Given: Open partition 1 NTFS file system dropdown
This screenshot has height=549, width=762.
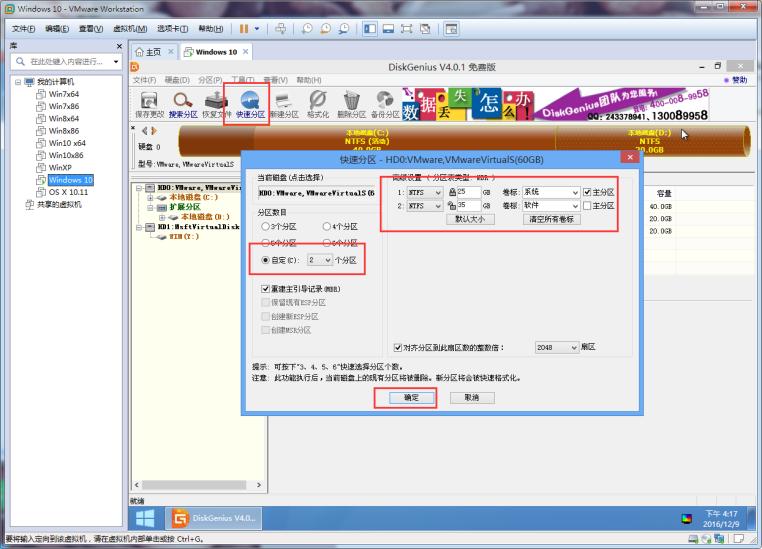Looking at the screenshot, I should (x=424, y=192).
